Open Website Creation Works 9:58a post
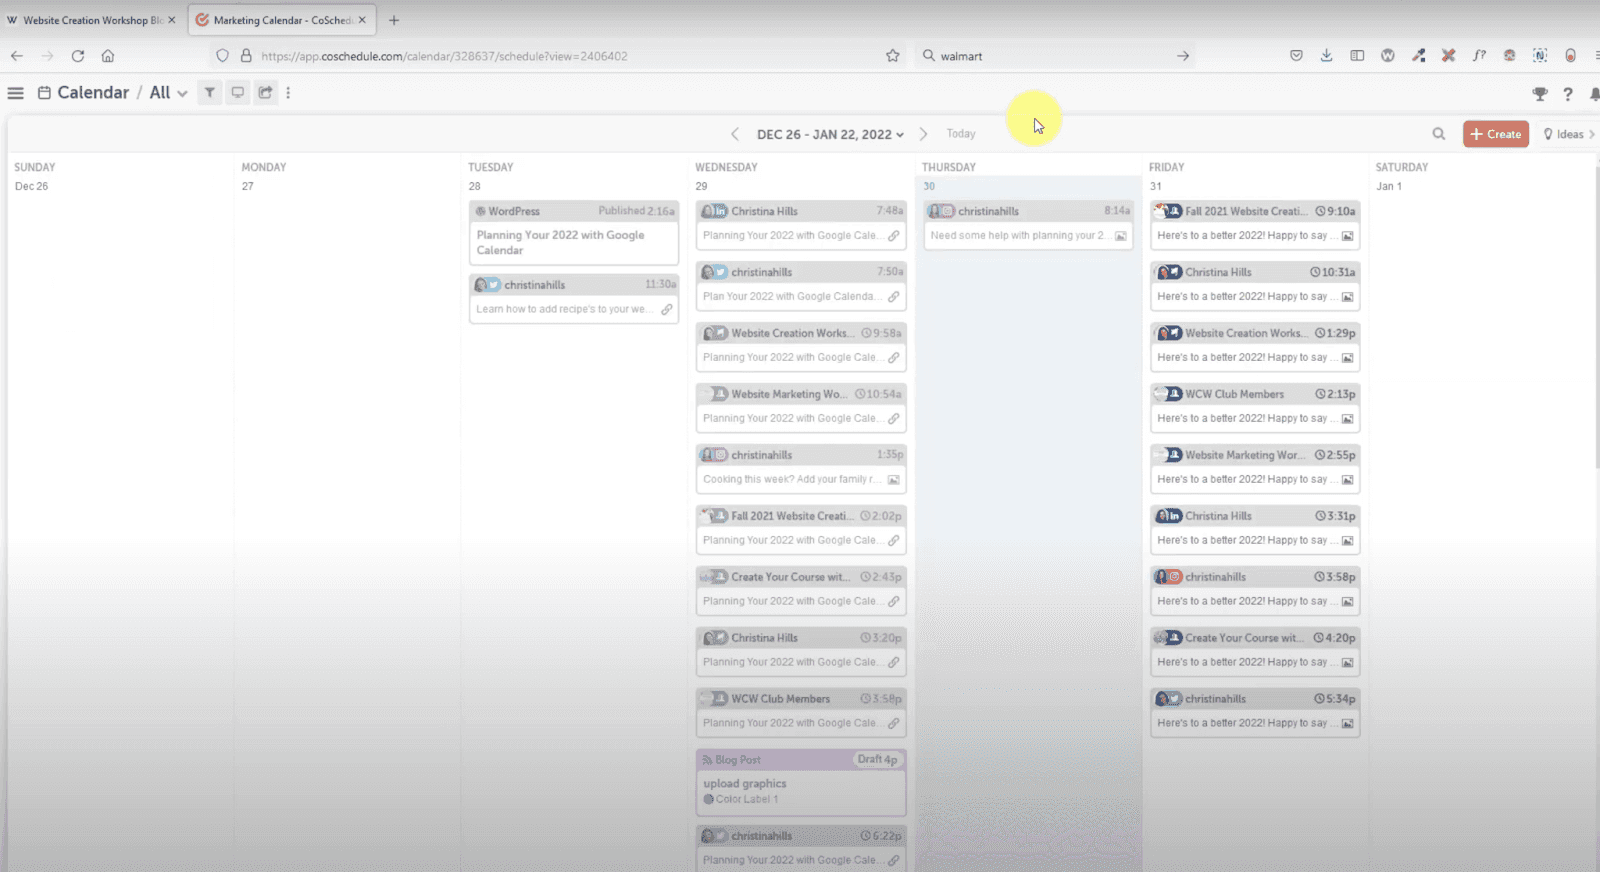1600x872 pixels. [x=801, y=346]
